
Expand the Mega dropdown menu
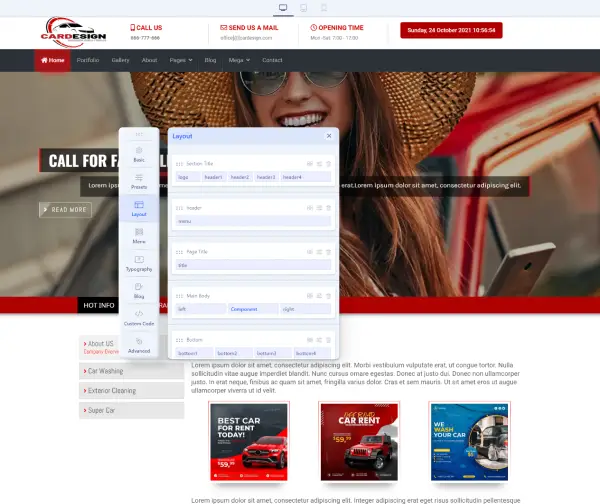(x=239, y=60)
